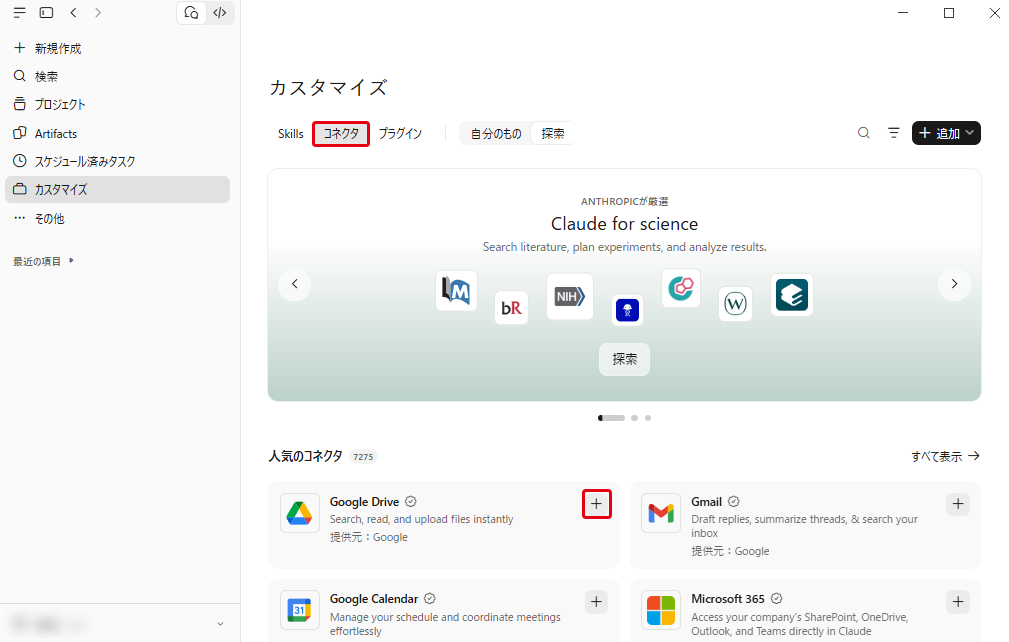The height and width of the screenshot is (642, 1009).
Task: Click Google Calendar verified badge icon
Action: coord(430,599)
